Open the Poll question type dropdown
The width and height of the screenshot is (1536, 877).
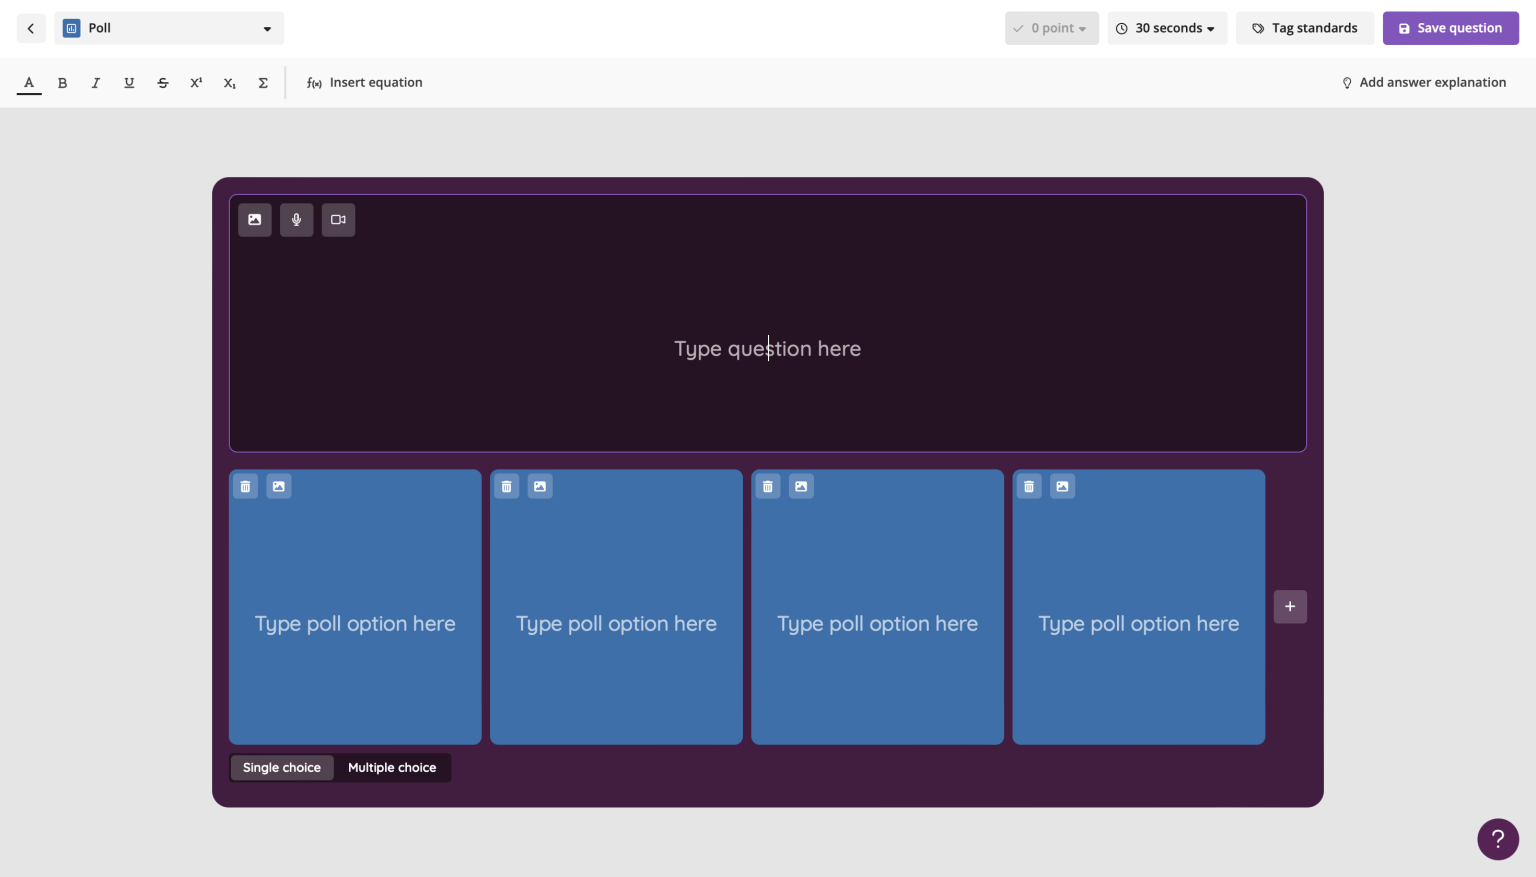coord(168,28)
